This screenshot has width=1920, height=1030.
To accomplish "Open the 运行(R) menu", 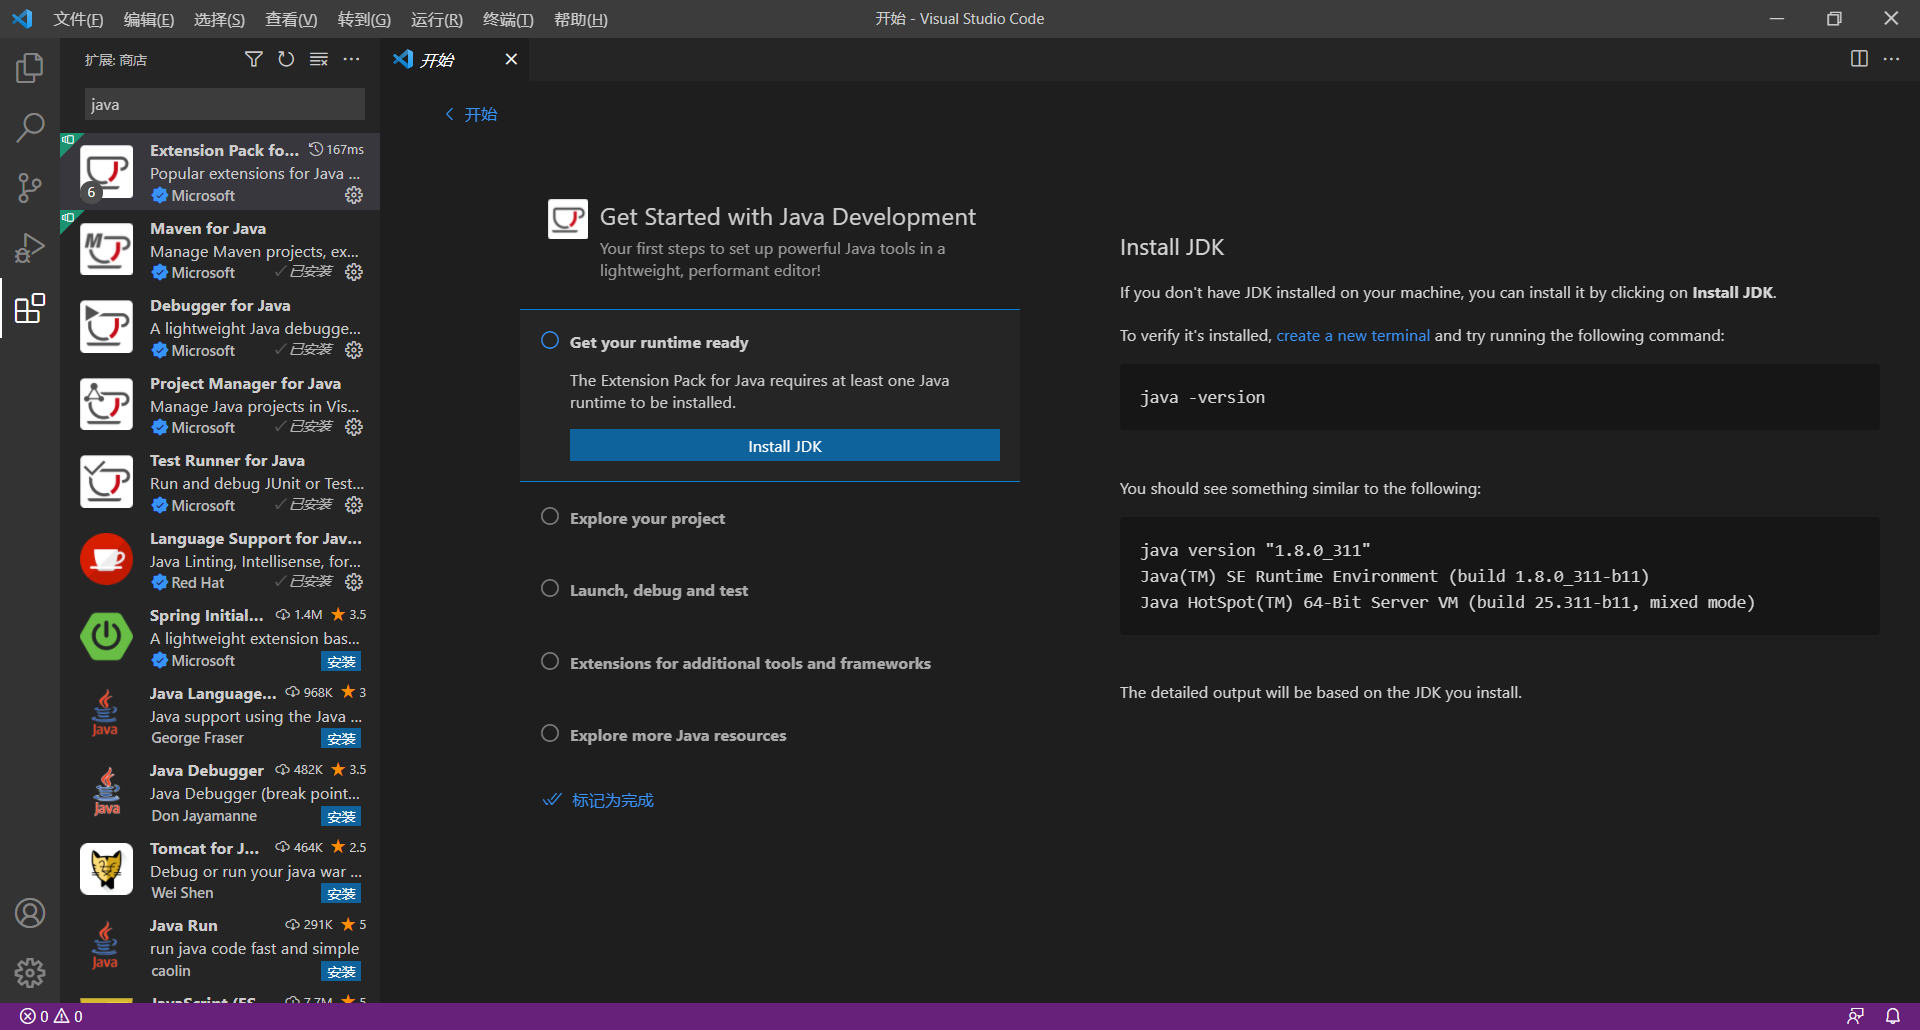I will (437, 19).
